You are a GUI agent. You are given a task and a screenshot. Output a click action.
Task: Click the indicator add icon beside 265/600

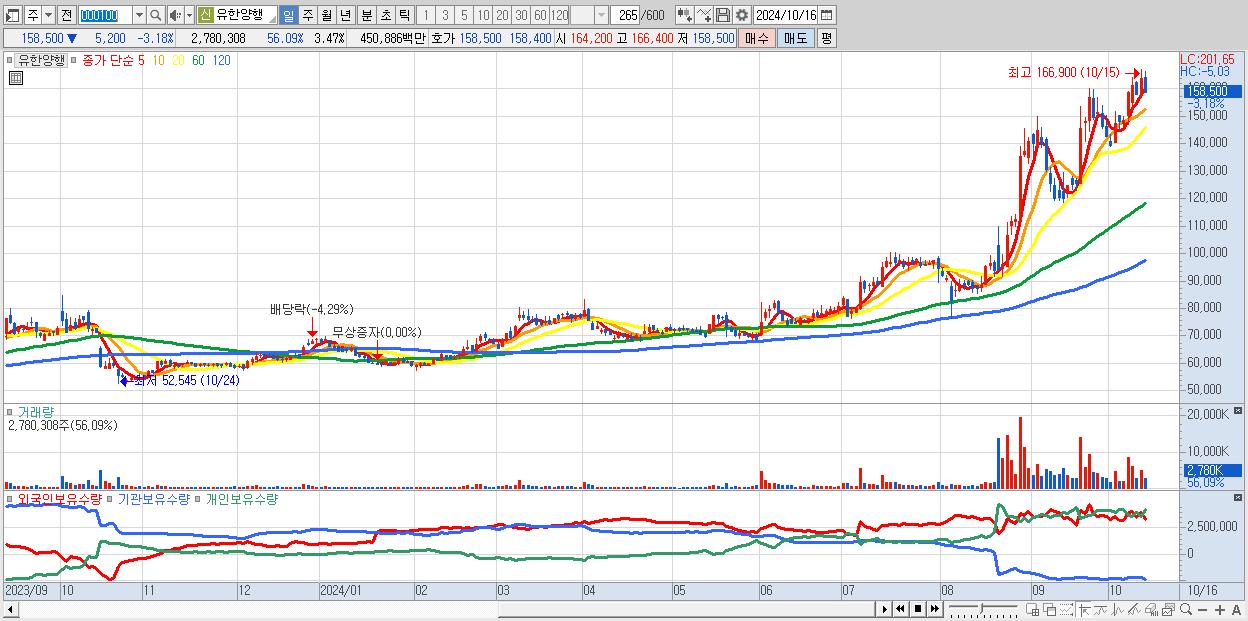click(x=684, y=15)
